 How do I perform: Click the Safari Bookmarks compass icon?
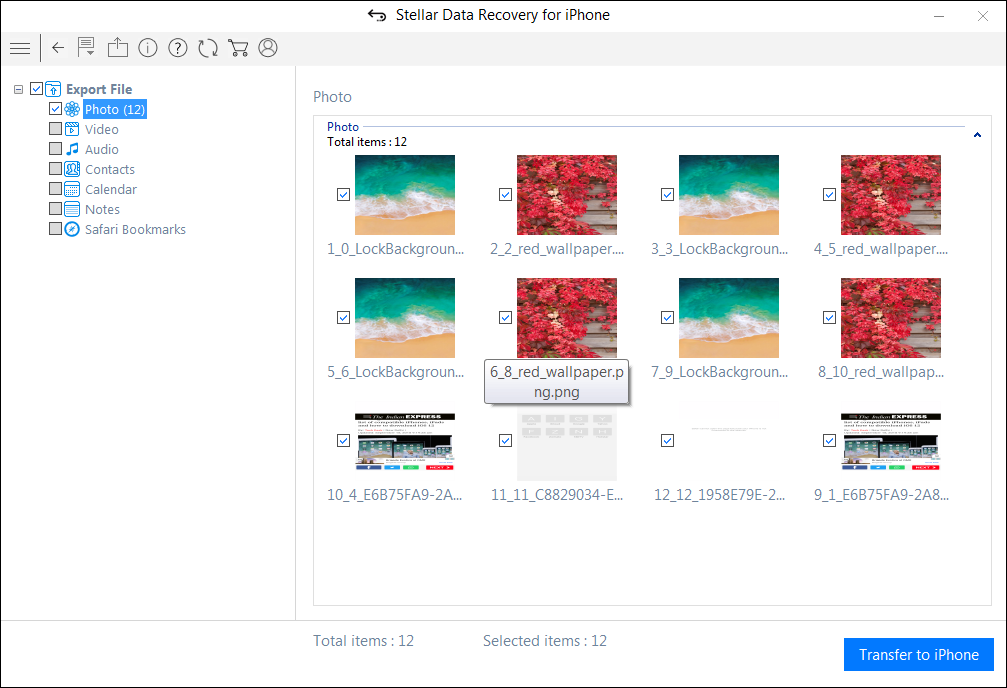pos(72,229)
